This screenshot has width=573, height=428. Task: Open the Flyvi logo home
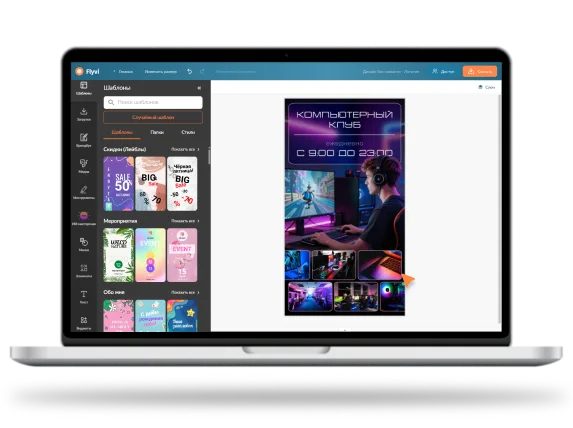pyautogui.click(x=87, y=72)
